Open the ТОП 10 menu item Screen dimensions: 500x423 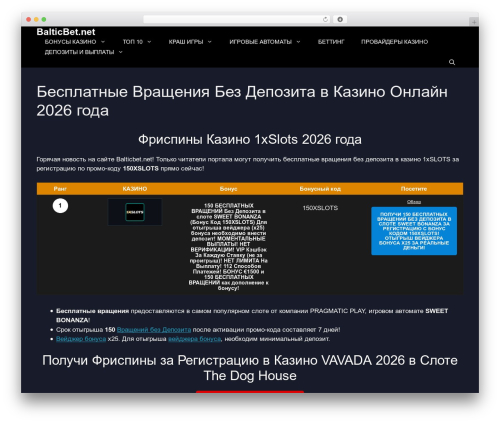pos(132,42)
